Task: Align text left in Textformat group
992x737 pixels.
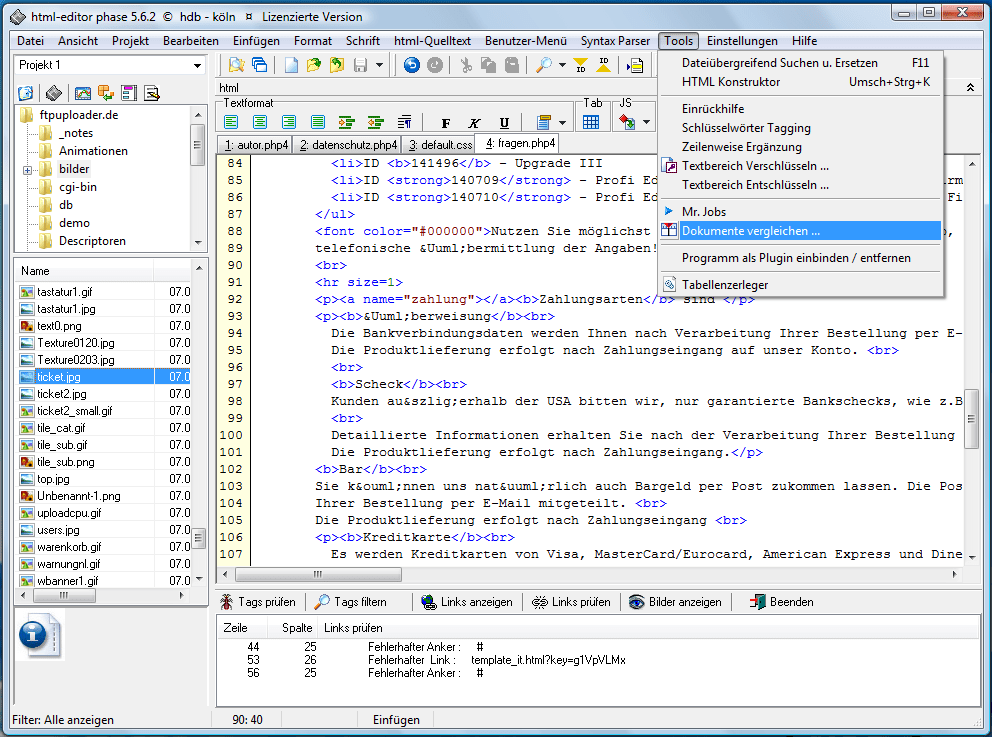Action: pos(232,122)
